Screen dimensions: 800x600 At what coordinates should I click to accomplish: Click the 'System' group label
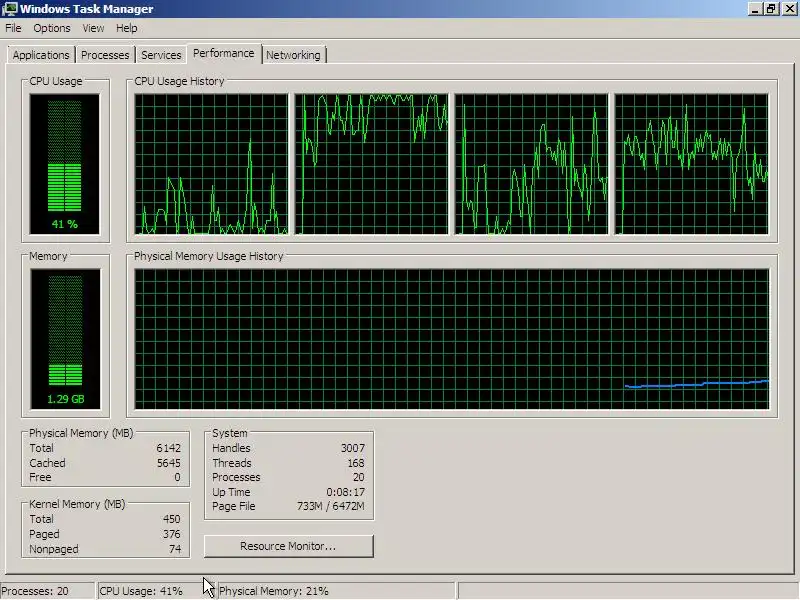pyautogui.click(x=230, y=433)
